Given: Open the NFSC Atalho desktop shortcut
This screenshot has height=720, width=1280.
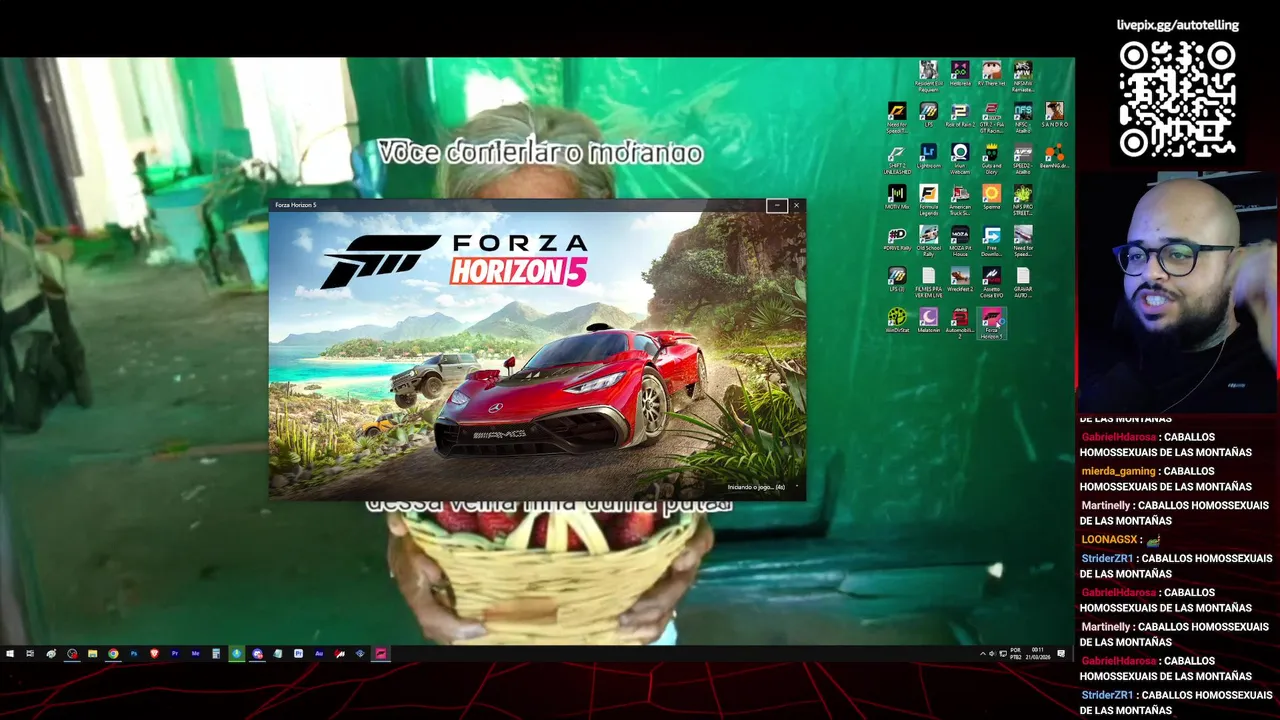Looking at the screenshot, I should (x=1023, y=119).
